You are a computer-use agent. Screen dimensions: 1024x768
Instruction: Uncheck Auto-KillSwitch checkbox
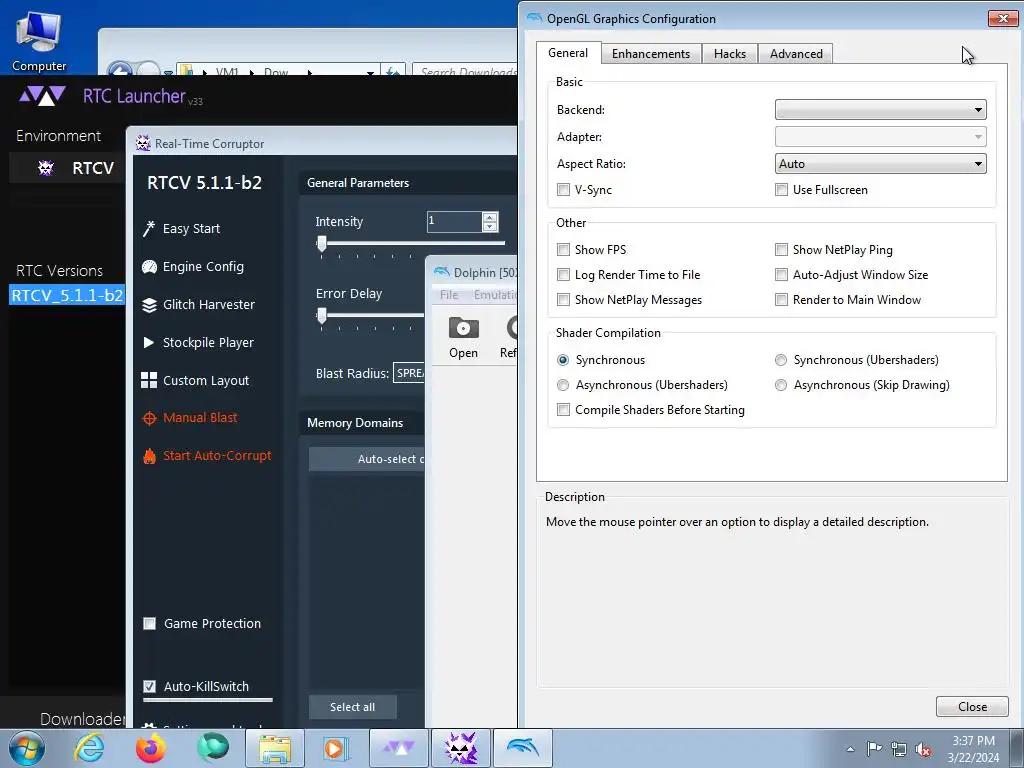(150, 686)
